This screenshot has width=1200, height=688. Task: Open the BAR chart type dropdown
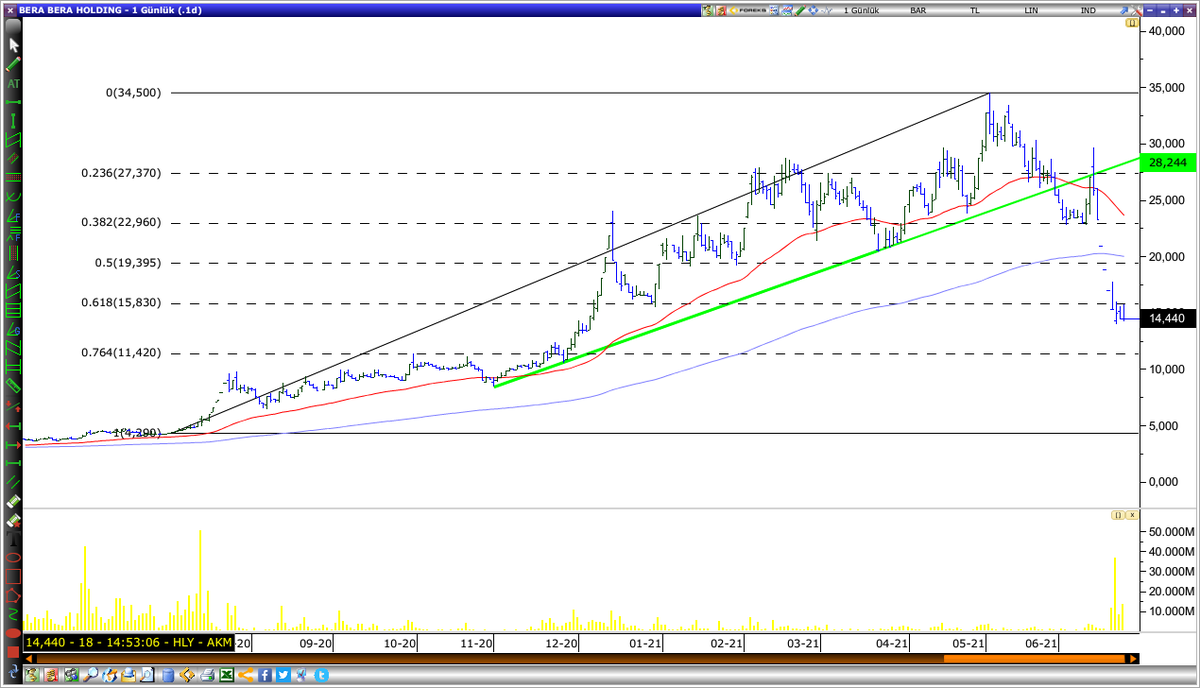tap(918, 10)
